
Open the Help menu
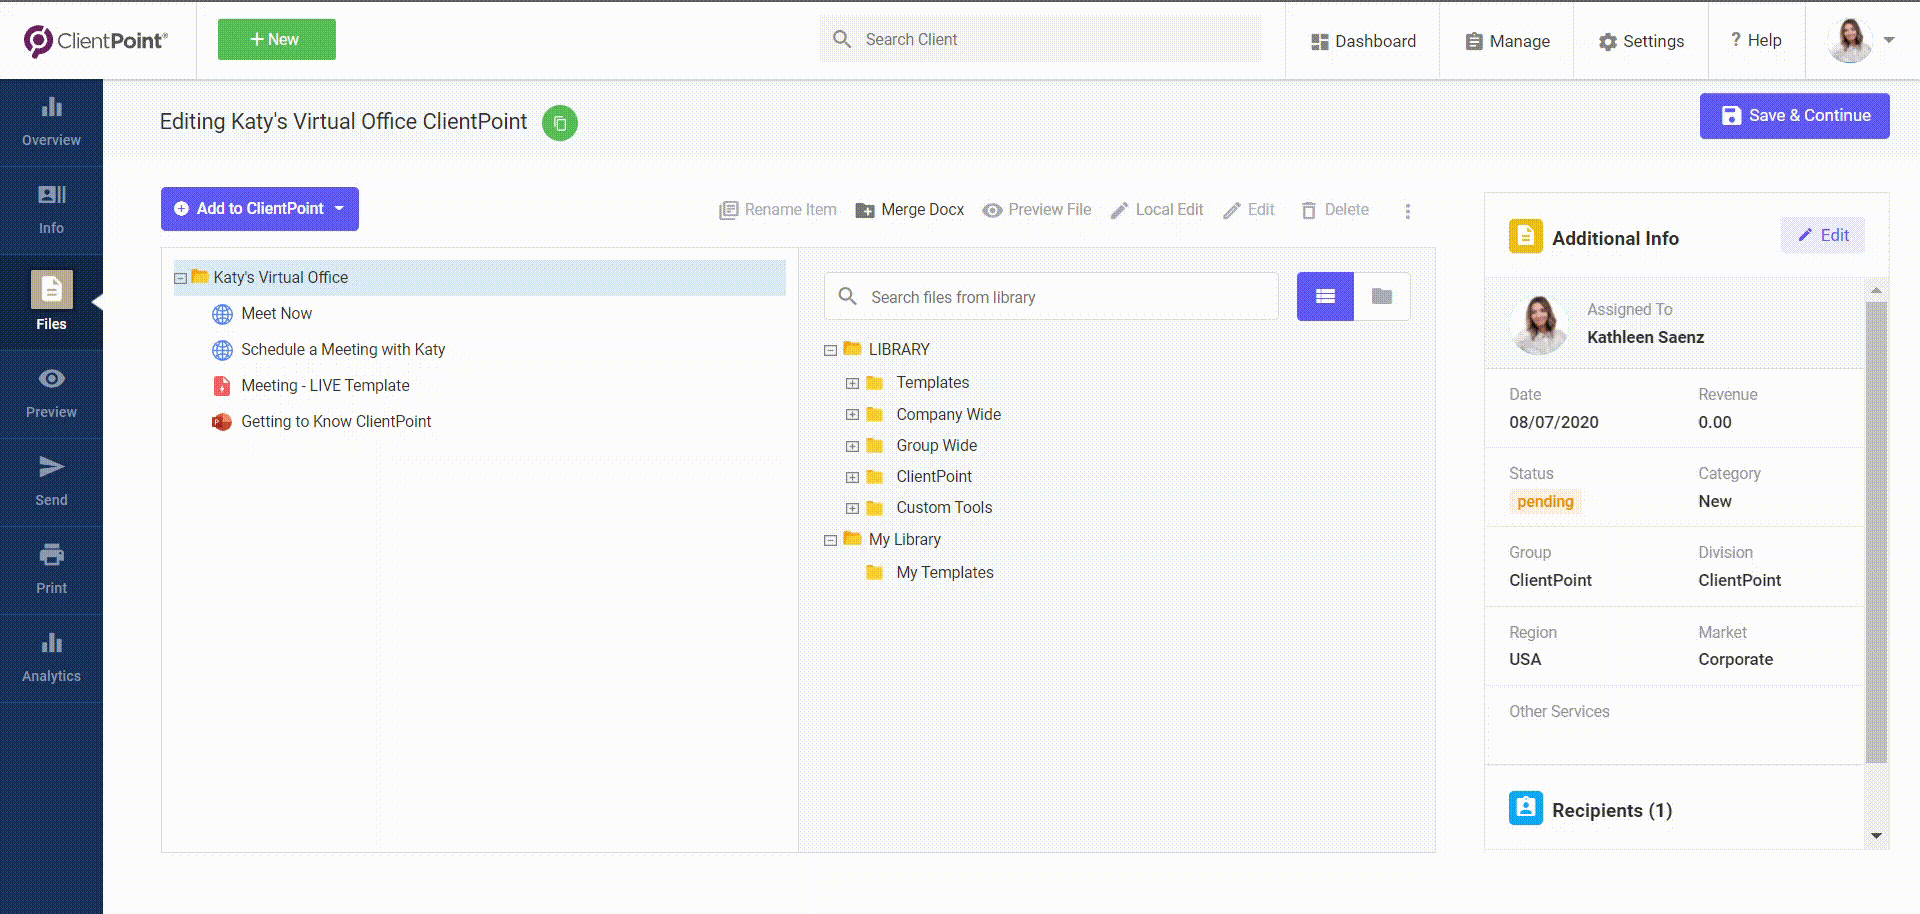click(x=1756, y=40)
